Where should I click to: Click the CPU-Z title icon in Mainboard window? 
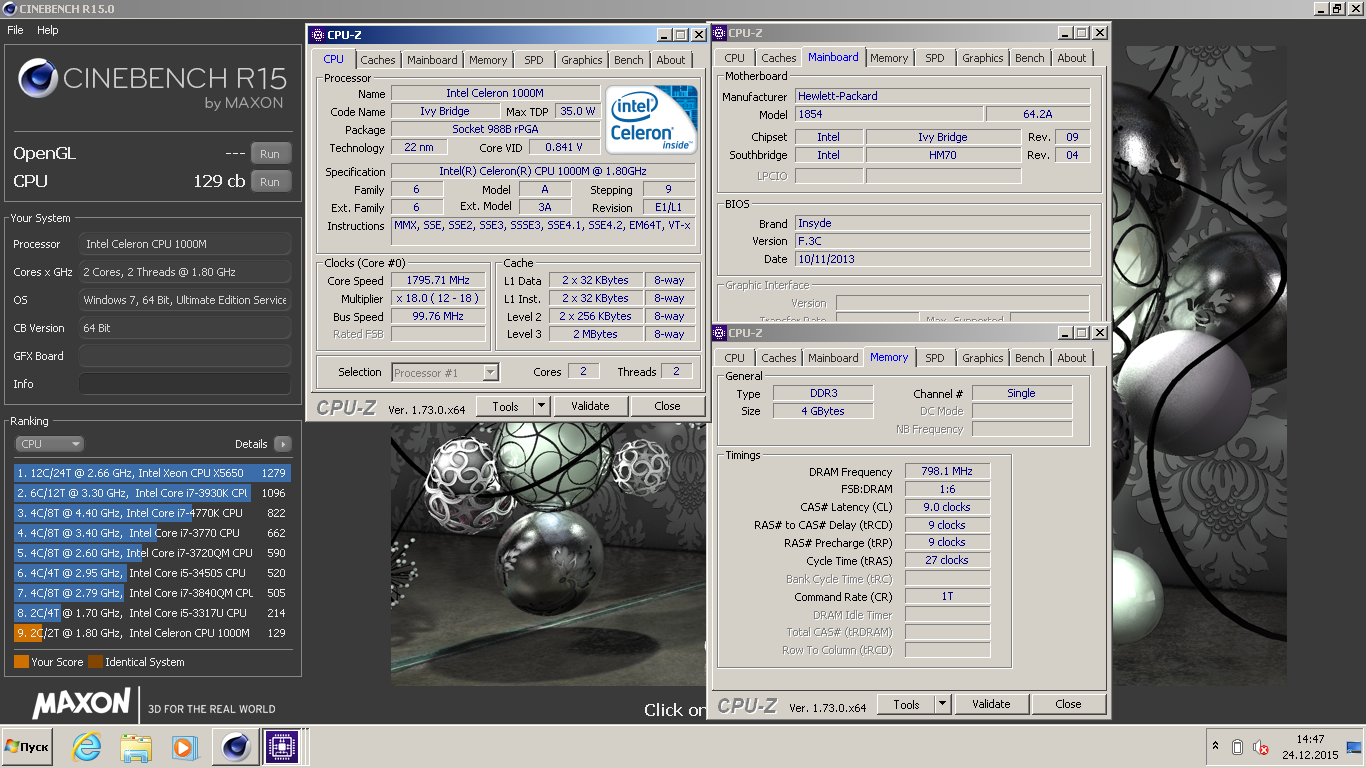click(x=720, y=33)
